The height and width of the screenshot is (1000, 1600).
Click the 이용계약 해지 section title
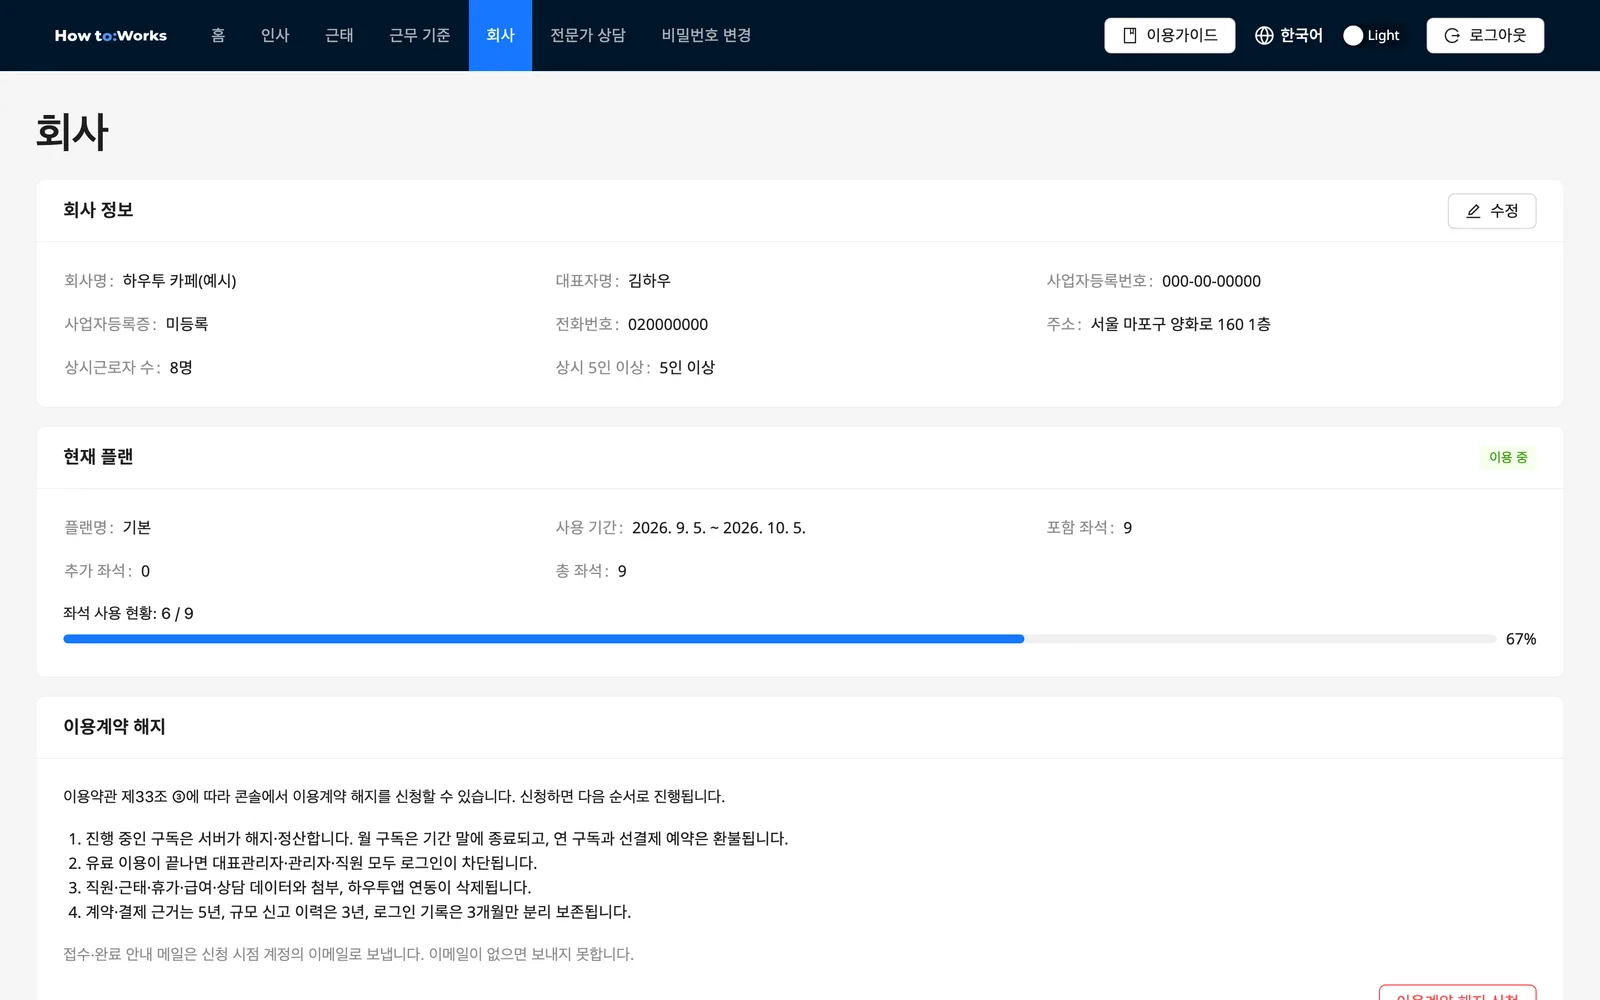click(x=115, y=727)
